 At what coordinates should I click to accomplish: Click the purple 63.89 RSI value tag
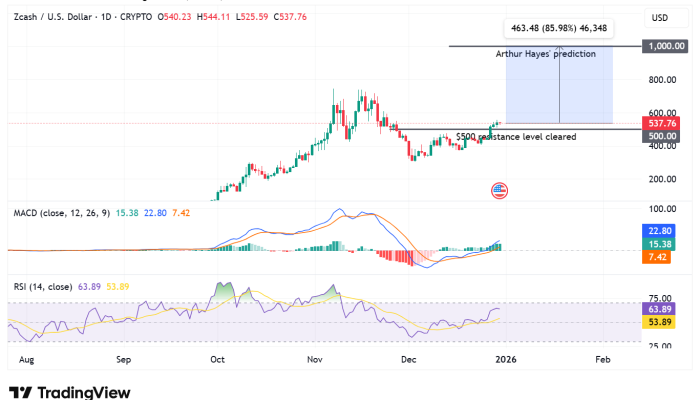(660, 310)
